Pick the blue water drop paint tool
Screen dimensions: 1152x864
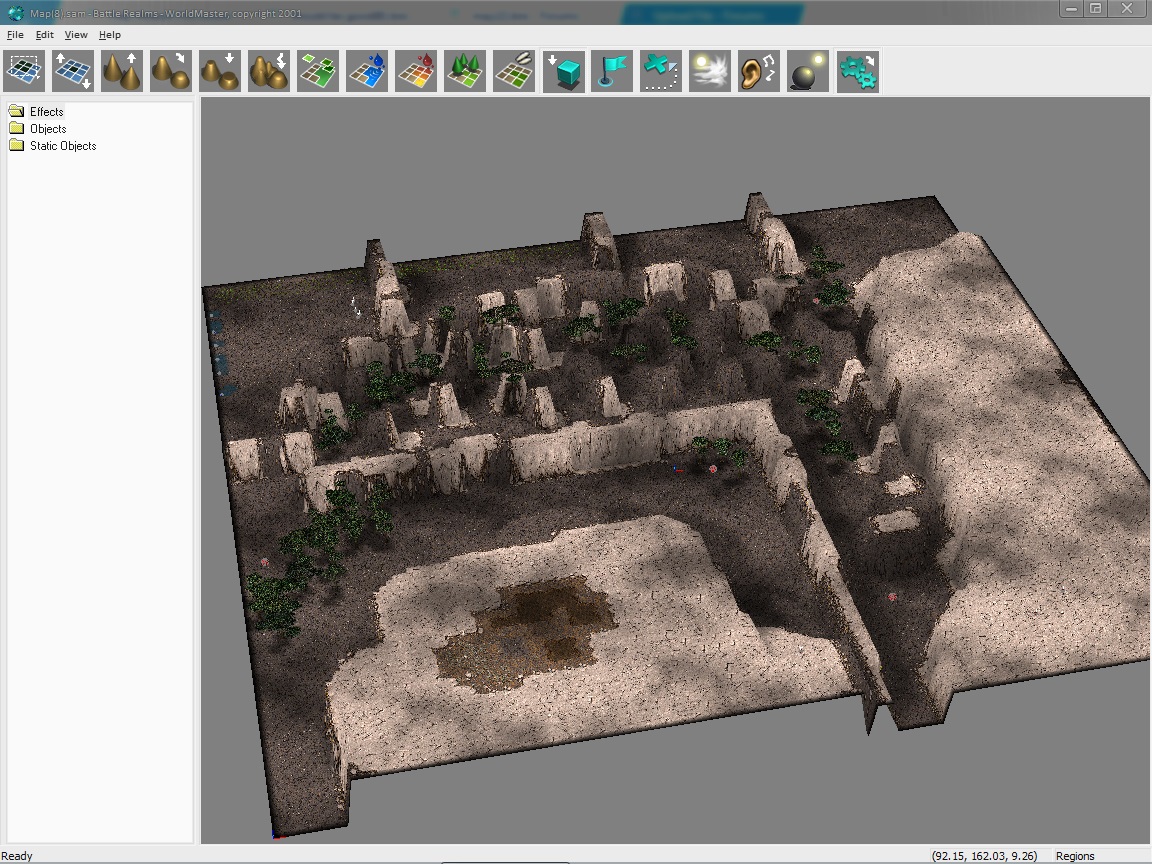pos(367,71)
